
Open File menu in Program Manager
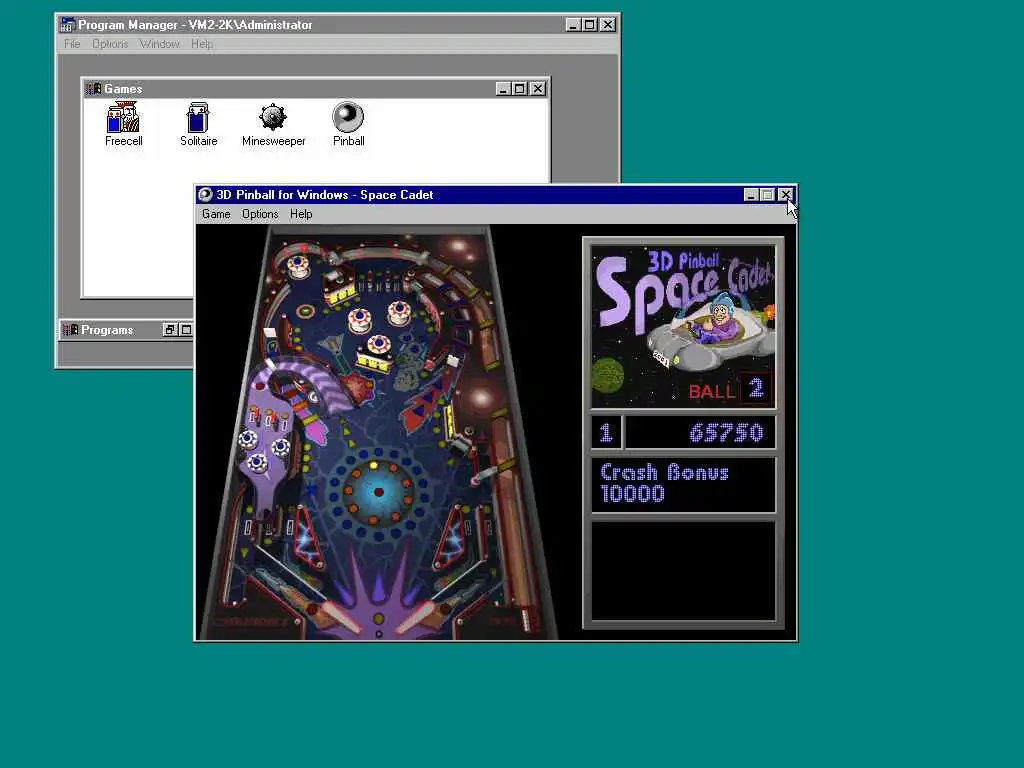coord(72,44)
